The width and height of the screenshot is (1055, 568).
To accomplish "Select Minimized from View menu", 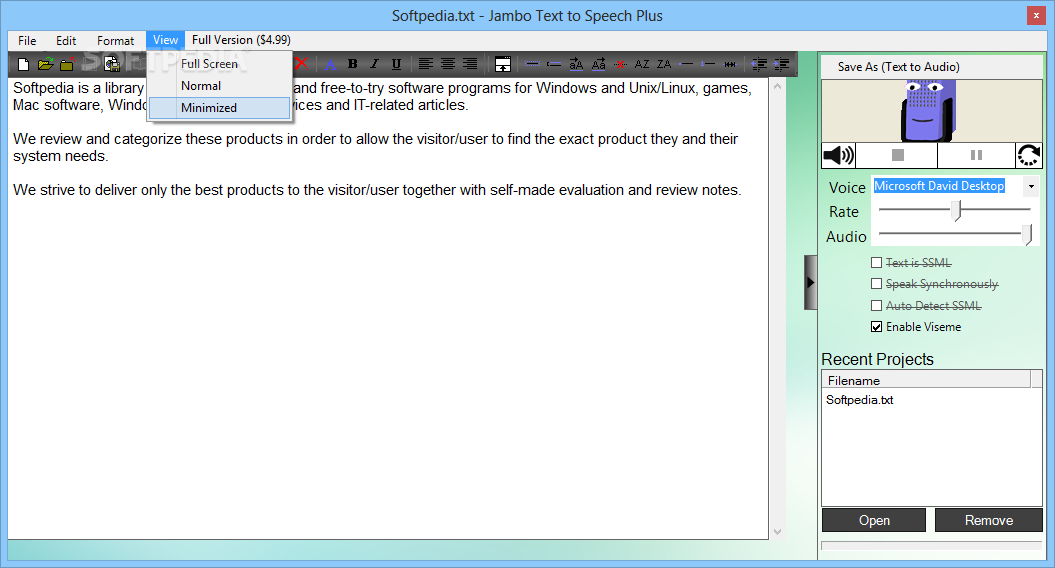I will click(219, 108).
